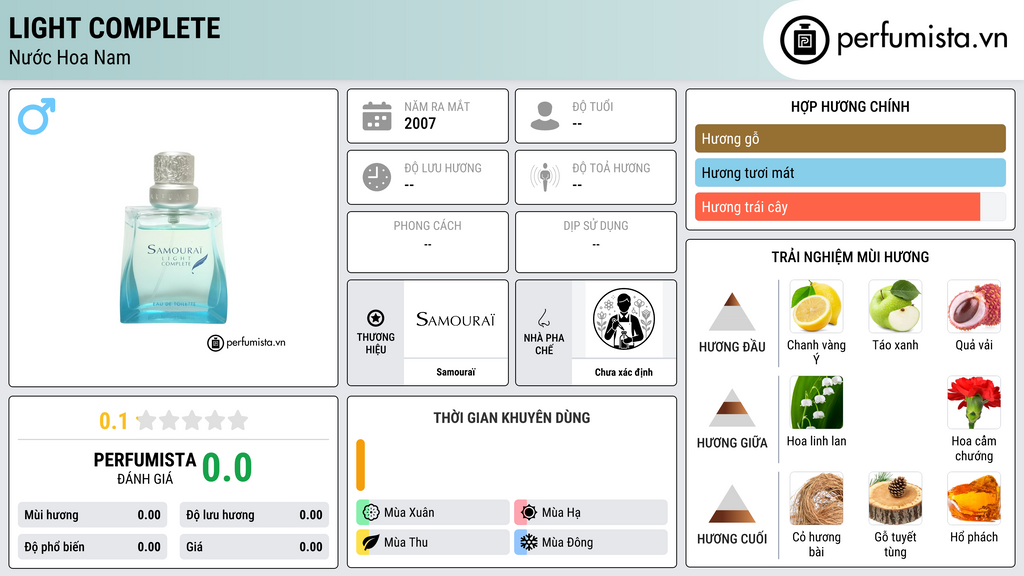Screen dimensions: 1024x576
Task: Click the Hương trái cây accord bar
Action: click(x=850, y=207)
